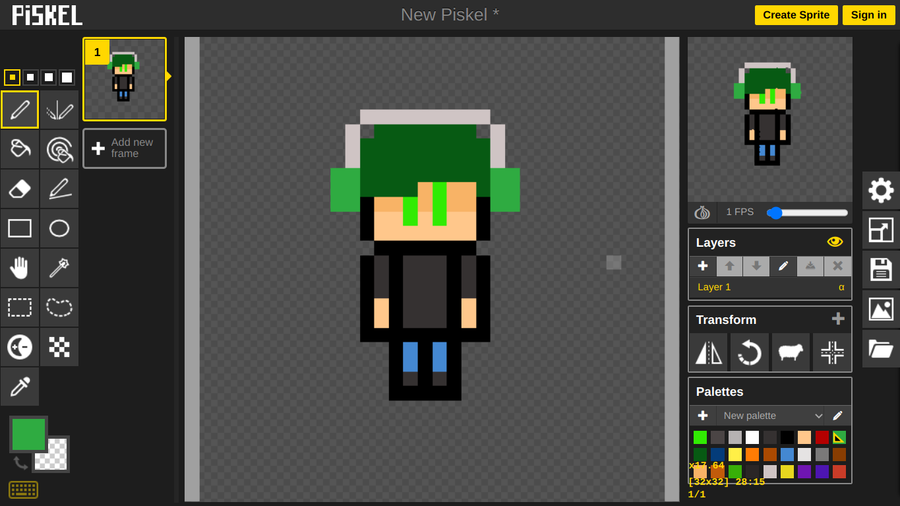Image resolution: width=900 pixels, height=506 pixels.
Task: Merge layer with layer below
Action: point(810,266)
